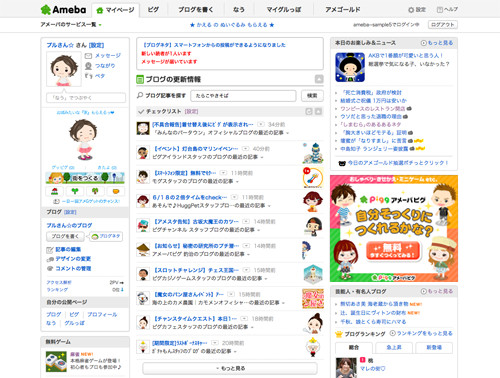
Task: Expand モグスタッフのブログ recent articles arrow
Action: pyautogui.click(x=237, y=182)
